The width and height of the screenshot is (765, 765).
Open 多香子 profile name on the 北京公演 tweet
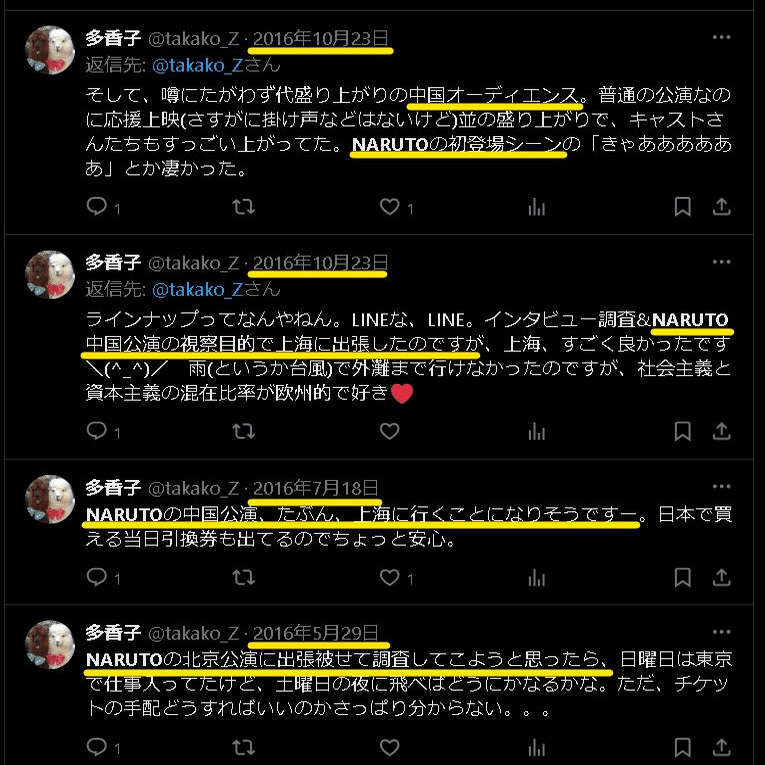coord(113,632)
